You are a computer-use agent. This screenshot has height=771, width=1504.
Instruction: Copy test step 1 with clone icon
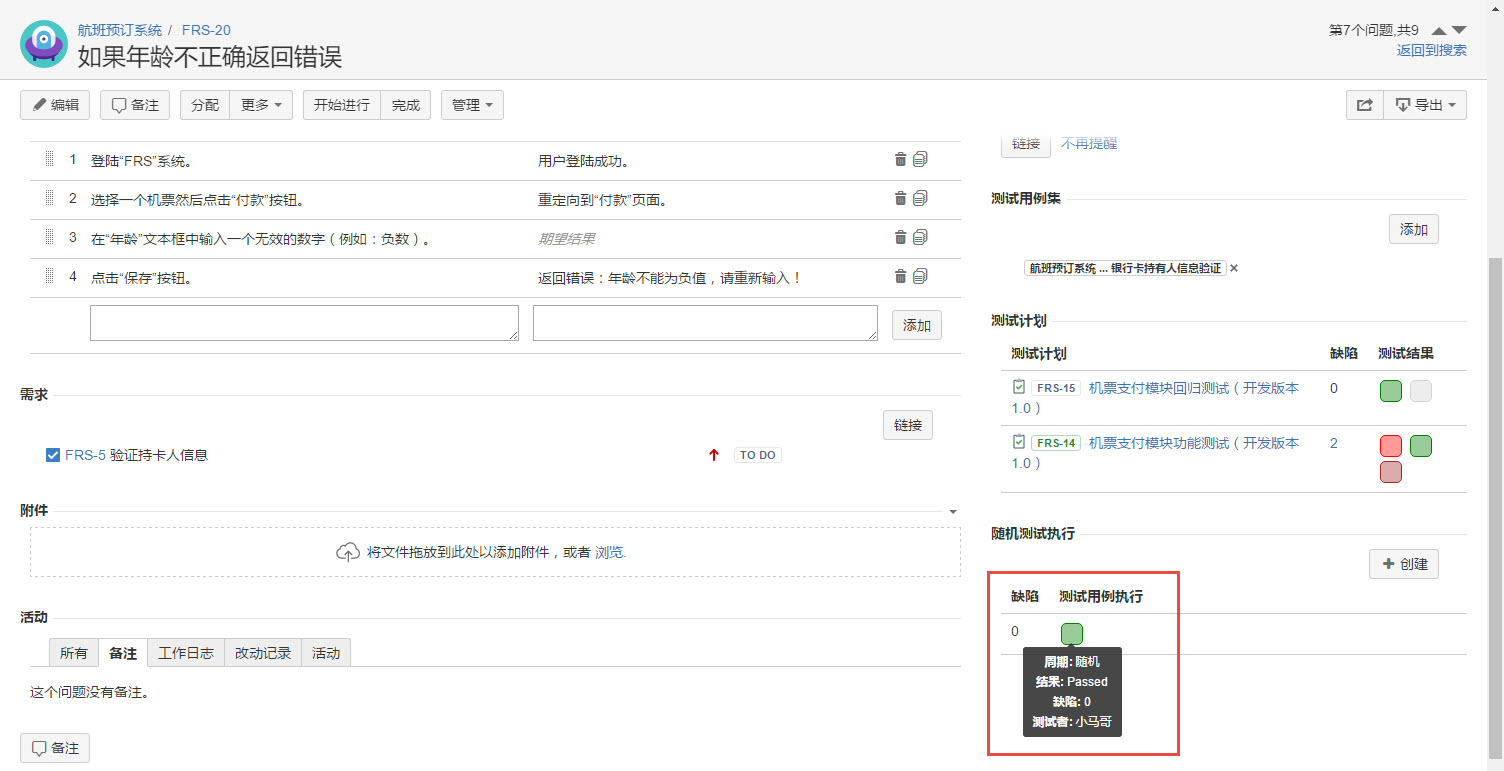(920, 159)
